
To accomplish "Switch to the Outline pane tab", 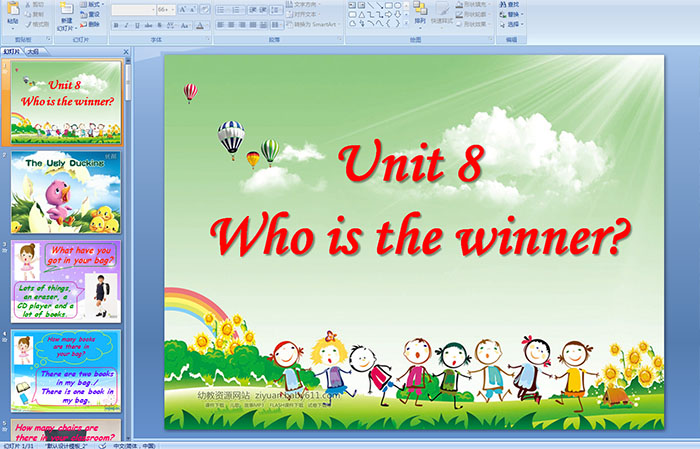I will click(x=33, y=52).
